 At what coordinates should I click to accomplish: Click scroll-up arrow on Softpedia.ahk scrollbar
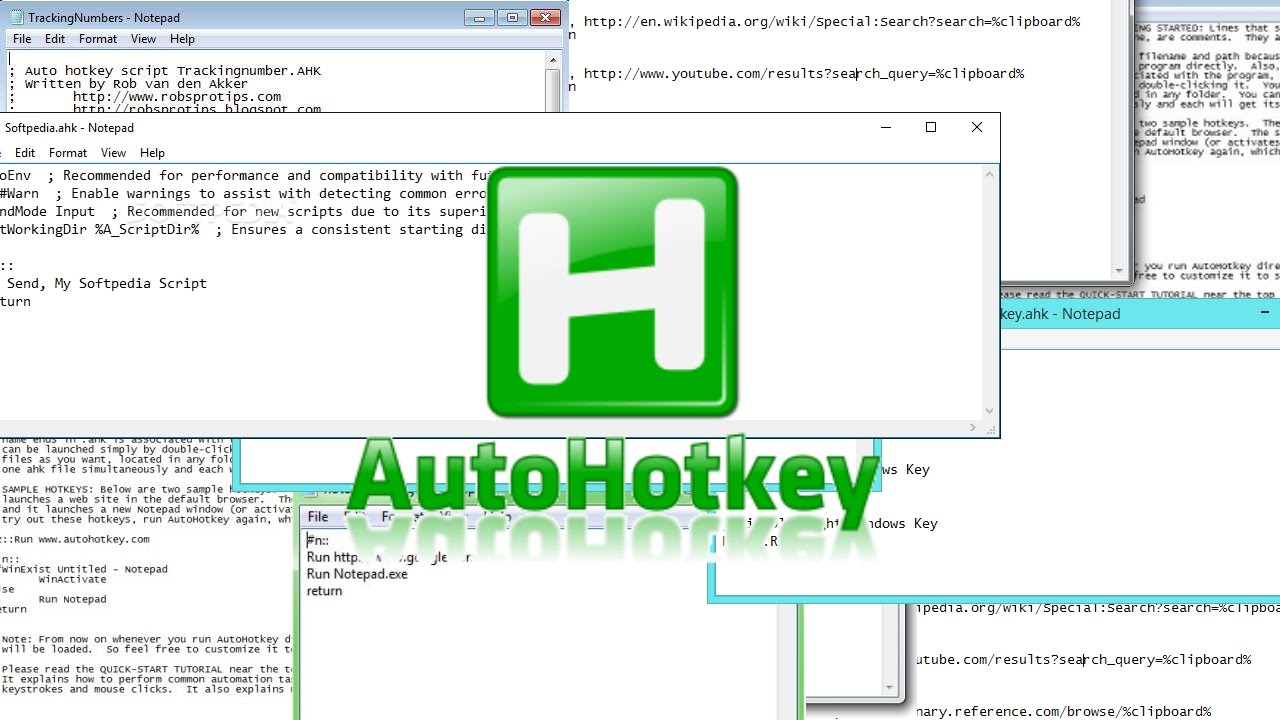990,173
